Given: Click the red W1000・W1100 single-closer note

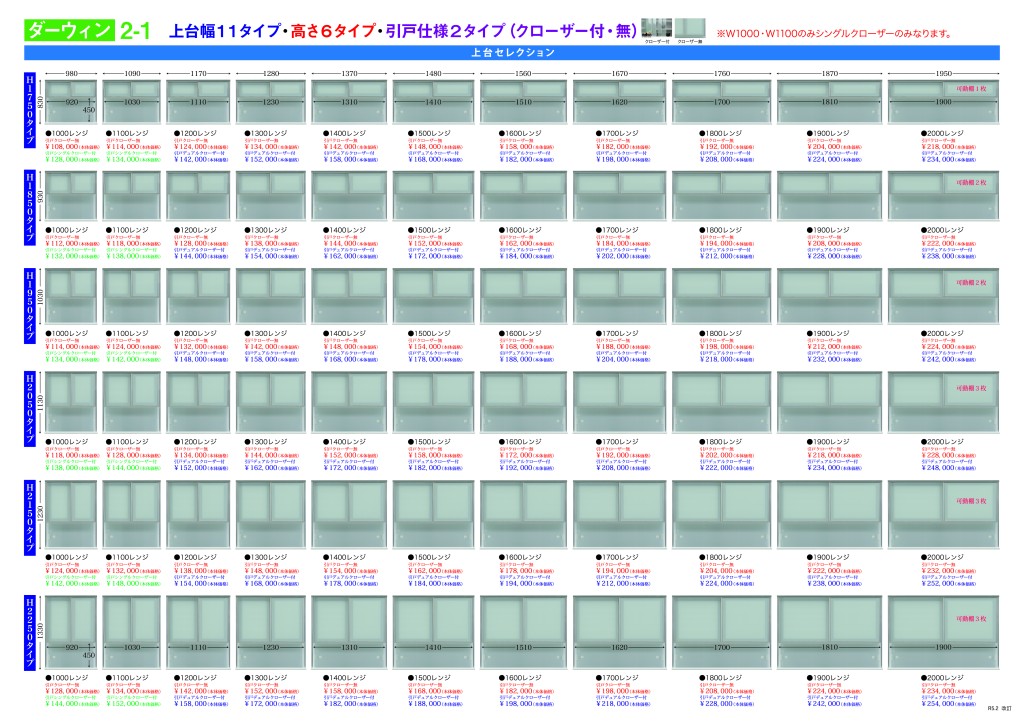Looking at the screenshot, I should 834,33.
